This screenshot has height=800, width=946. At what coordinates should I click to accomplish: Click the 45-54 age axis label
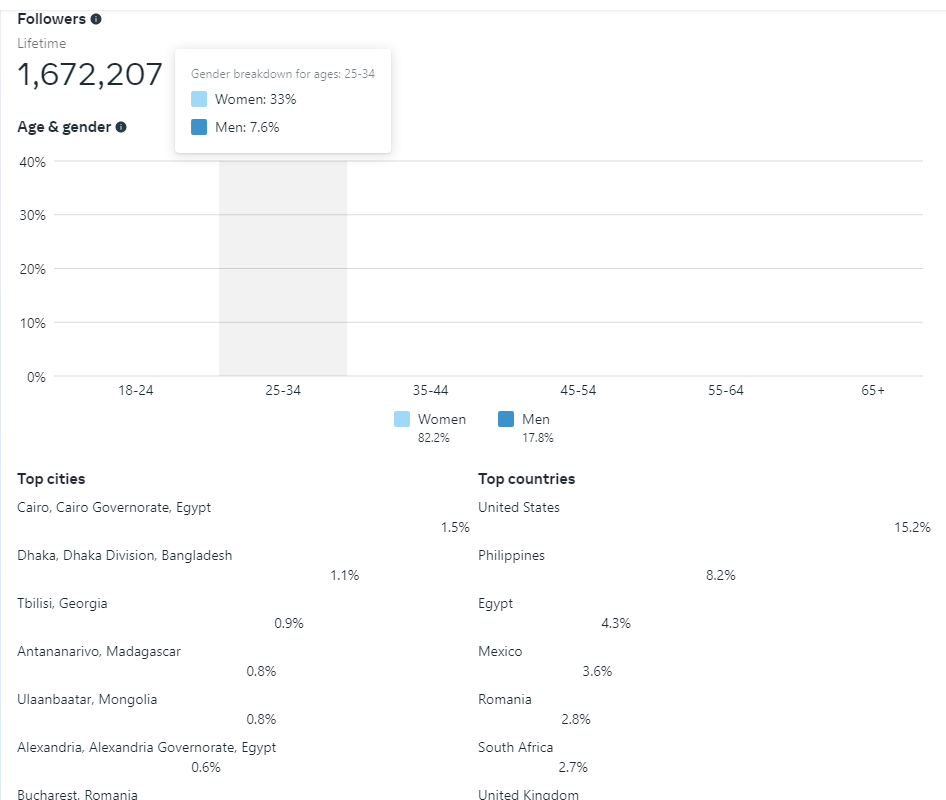pos(578,390)
